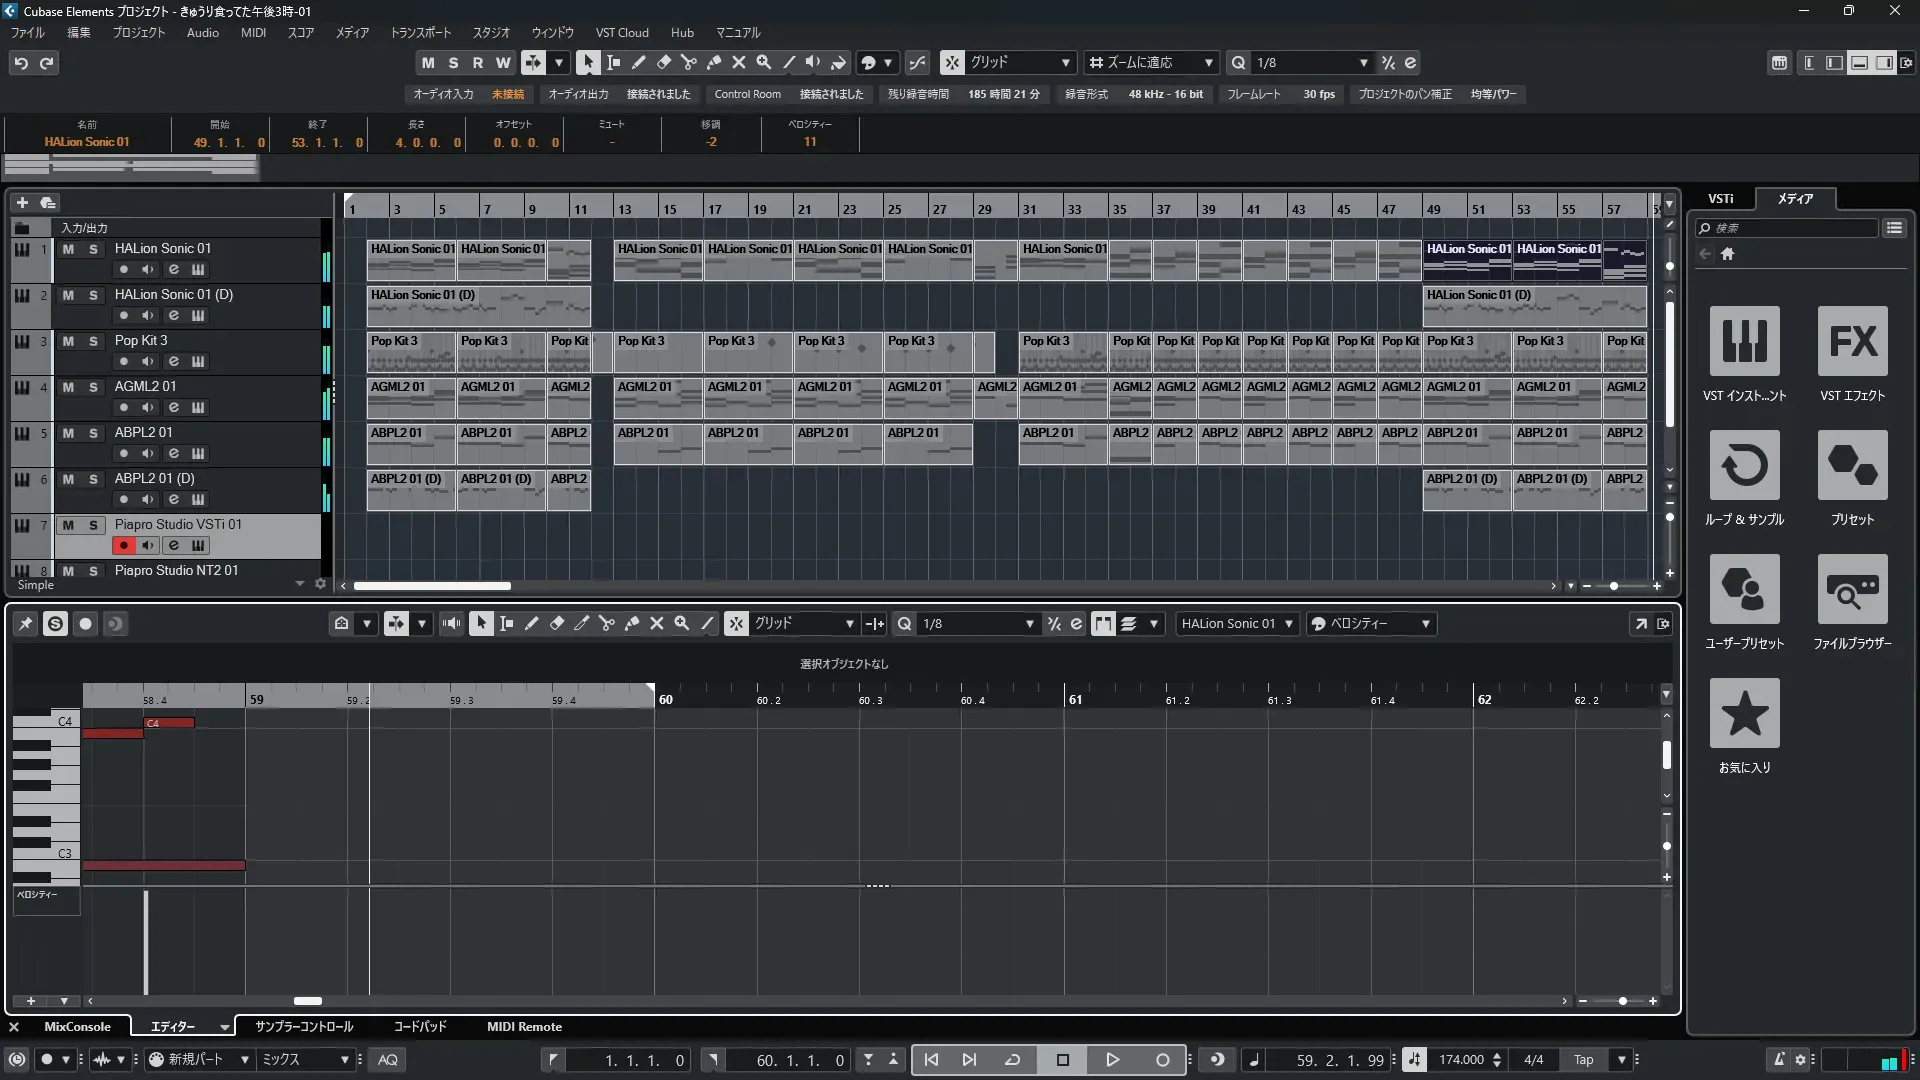Switch to the MixConsole tab
The image size is (1920, 1080).
pyautogui.click(x=77, y=1027)
